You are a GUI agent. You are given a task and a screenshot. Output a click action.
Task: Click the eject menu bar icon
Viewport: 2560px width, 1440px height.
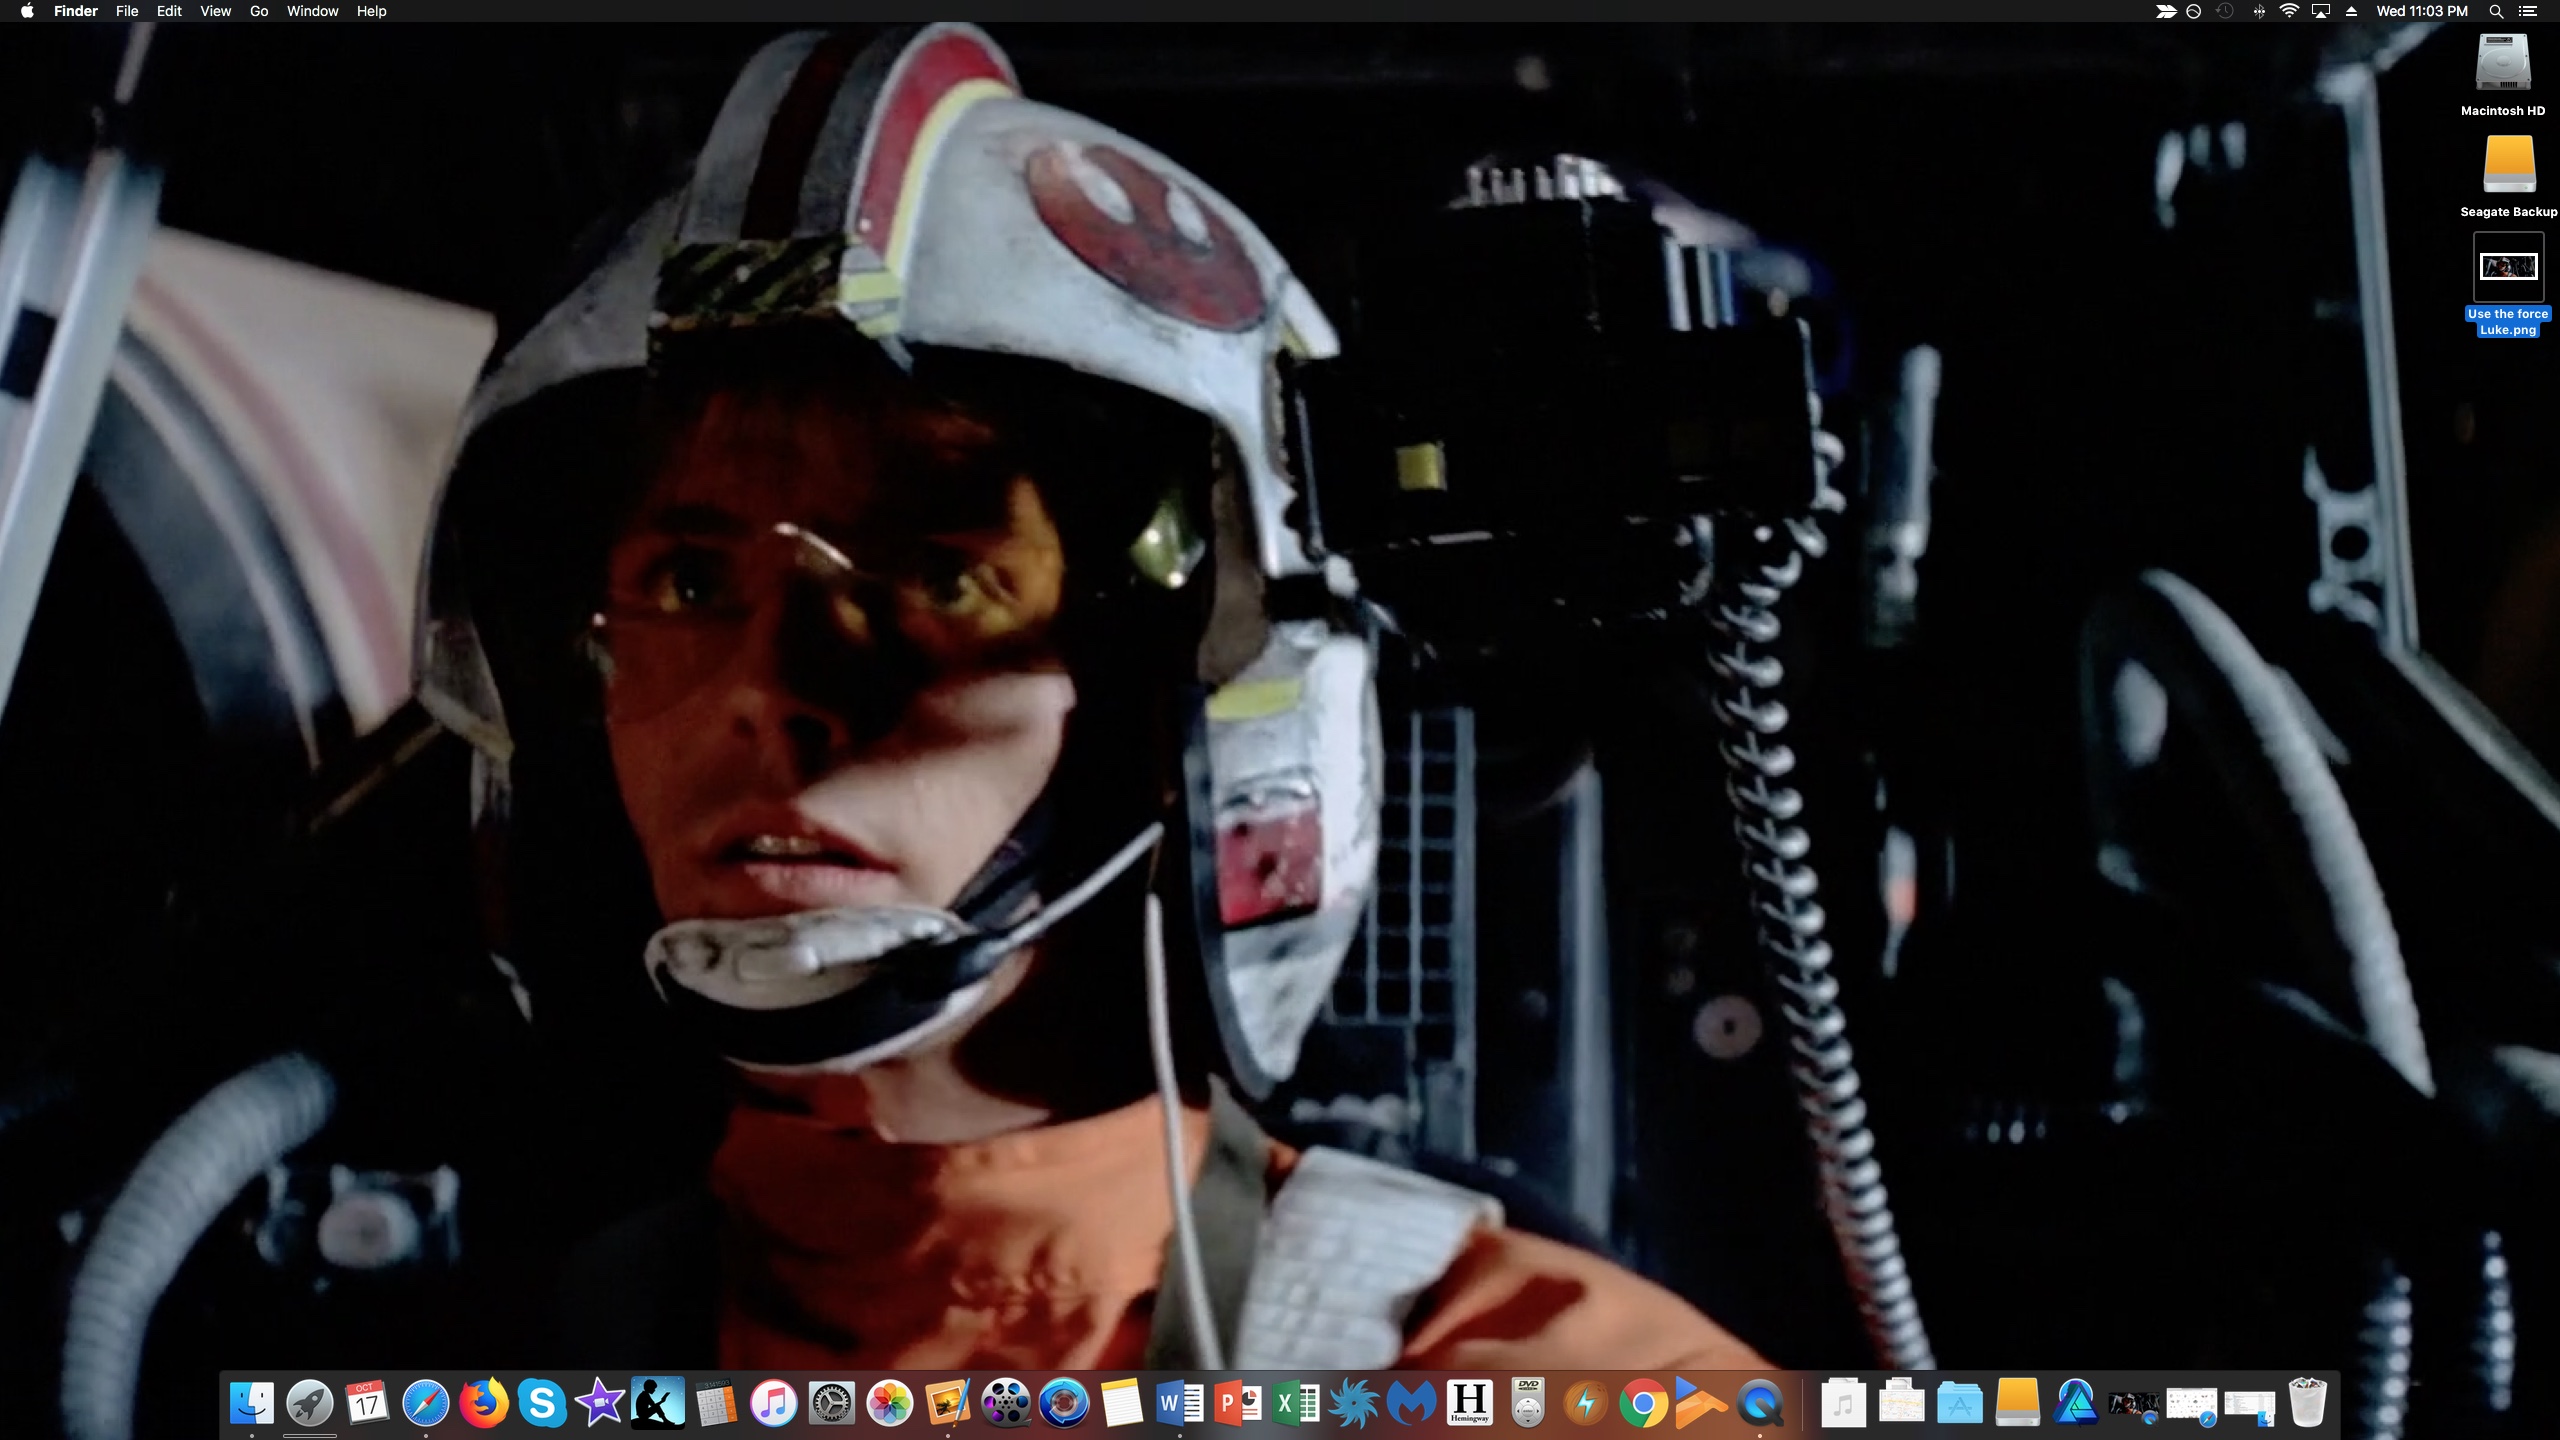[x=2351, y=11]
